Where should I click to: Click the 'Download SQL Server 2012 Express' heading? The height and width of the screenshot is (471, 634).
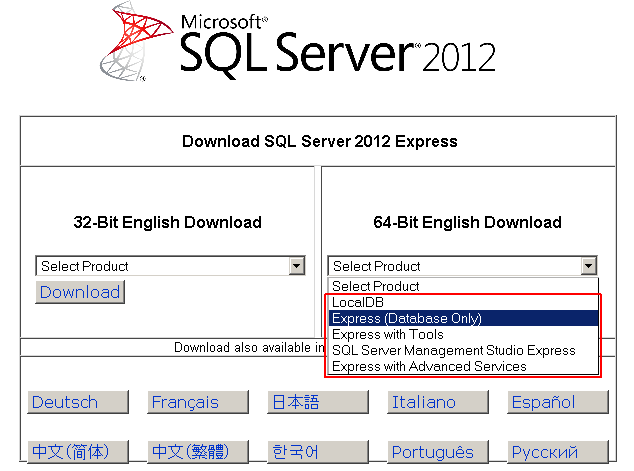click(320, 142)
